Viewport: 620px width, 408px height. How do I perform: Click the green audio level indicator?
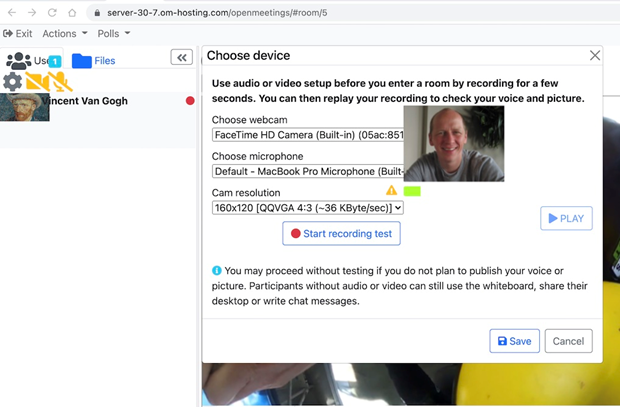pos(412,190)
